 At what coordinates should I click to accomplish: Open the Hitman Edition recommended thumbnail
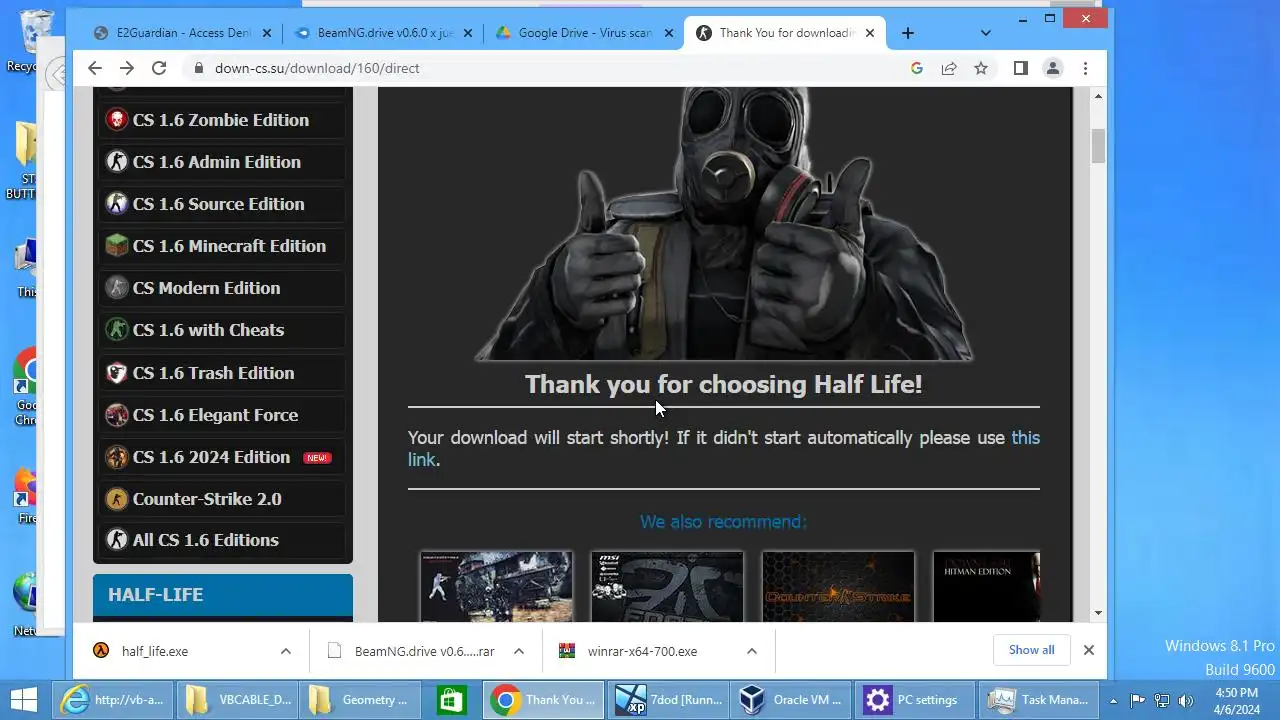click(x=987, y=587)
